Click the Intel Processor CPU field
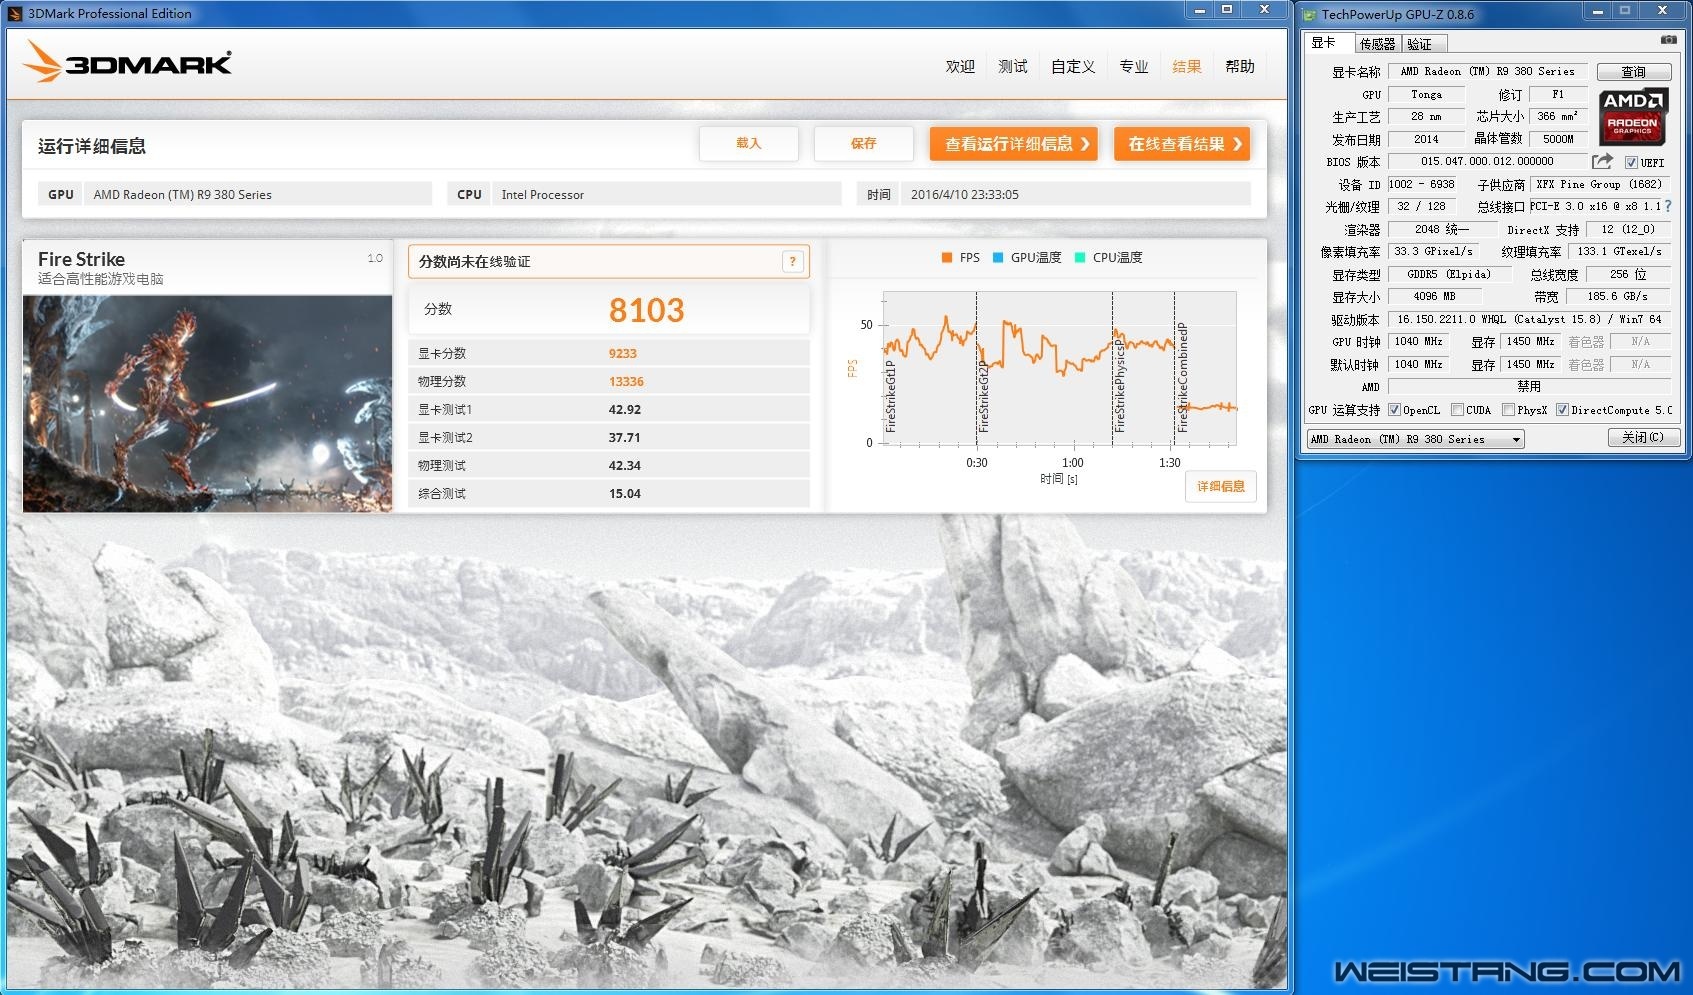The width and height of the screenshot is (1693, 995). pos(666,194)
